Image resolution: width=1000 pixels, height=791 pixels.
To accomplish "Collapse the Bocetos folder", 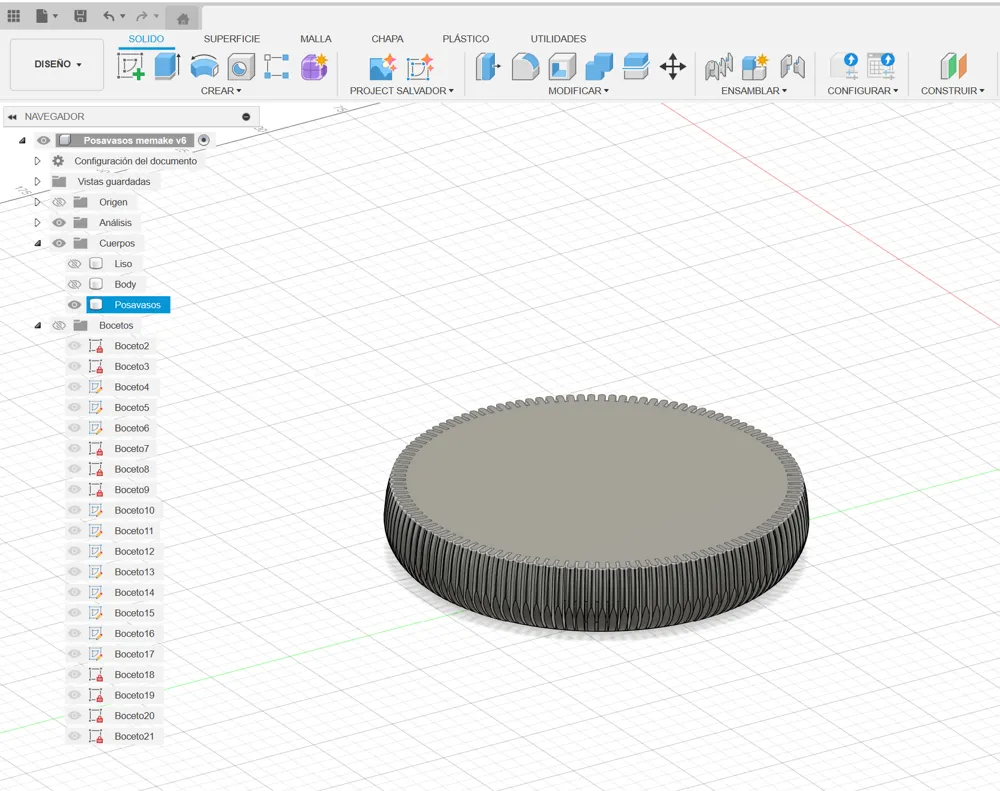I will 38,325.
